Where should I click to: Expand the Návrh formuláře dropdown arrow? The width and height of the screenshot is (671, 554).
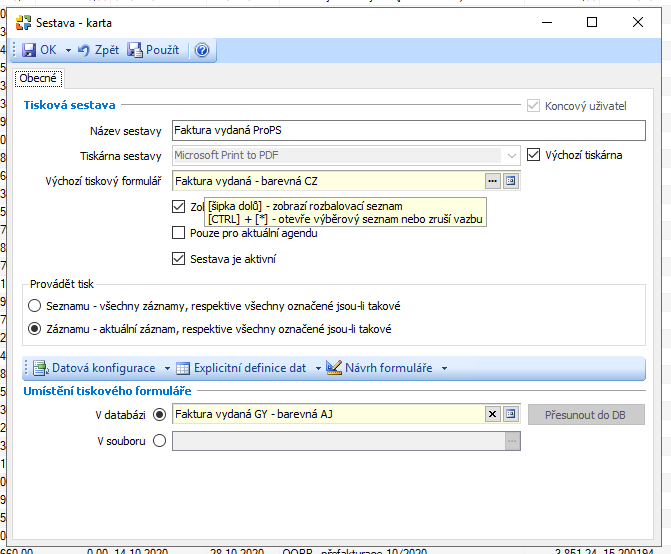pos(444,368)
